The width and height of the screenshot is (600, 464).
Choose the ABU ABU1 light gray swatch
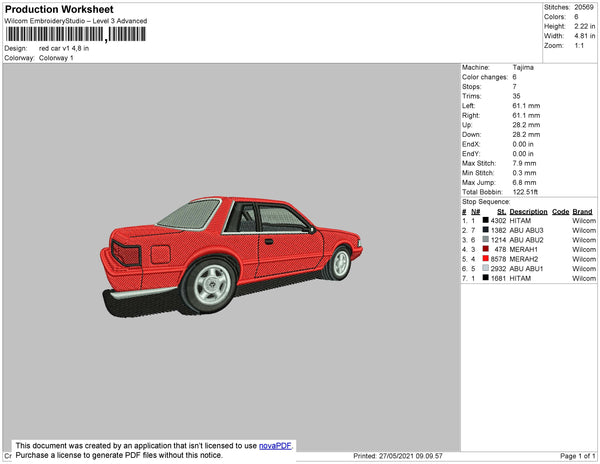pyautogui.click(x=485, y=268)
